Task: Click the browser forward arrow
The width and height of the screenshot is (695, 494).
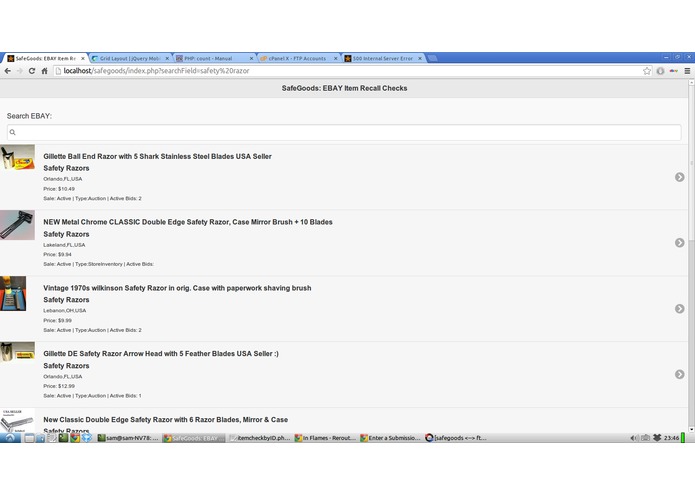Action: [x=20, y=71]
